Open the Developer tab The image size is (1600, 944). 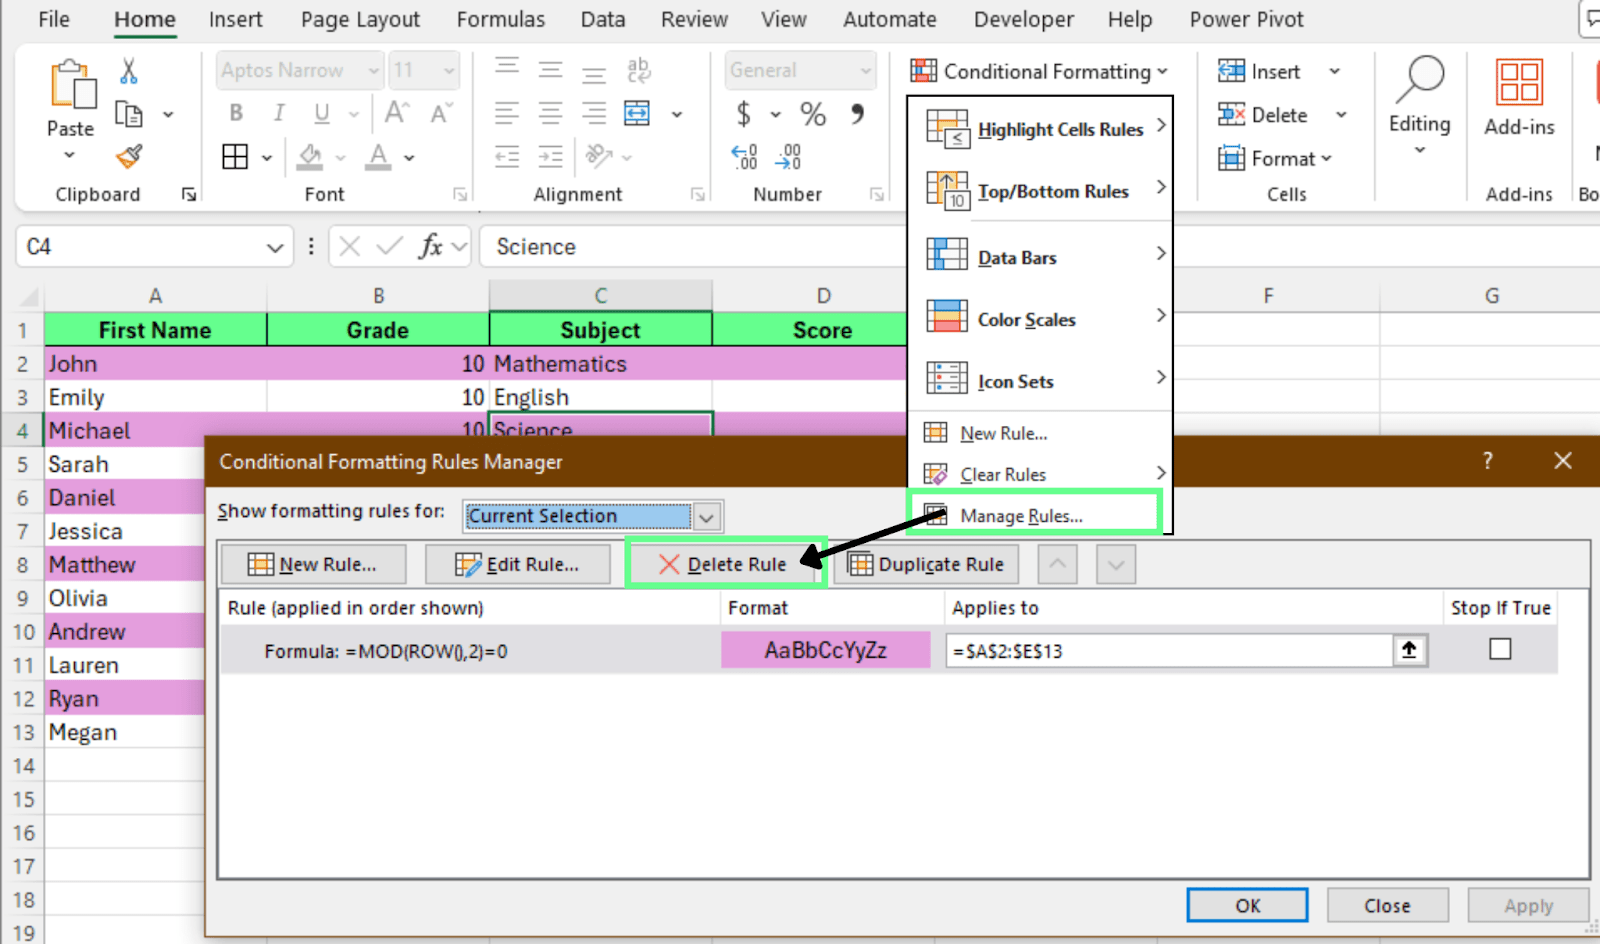pos(1024,19)
